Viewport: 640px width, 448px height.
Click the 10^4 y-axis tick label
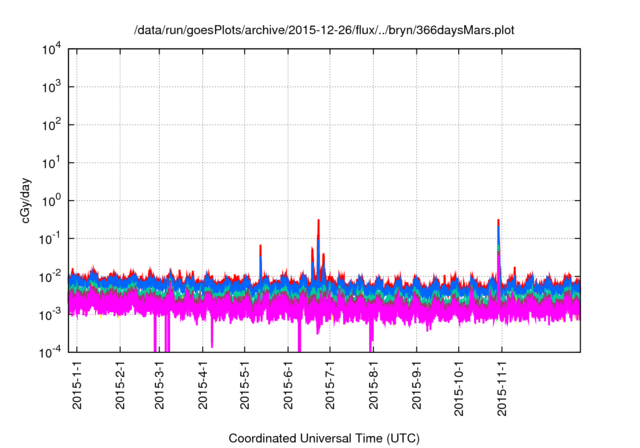53,49
